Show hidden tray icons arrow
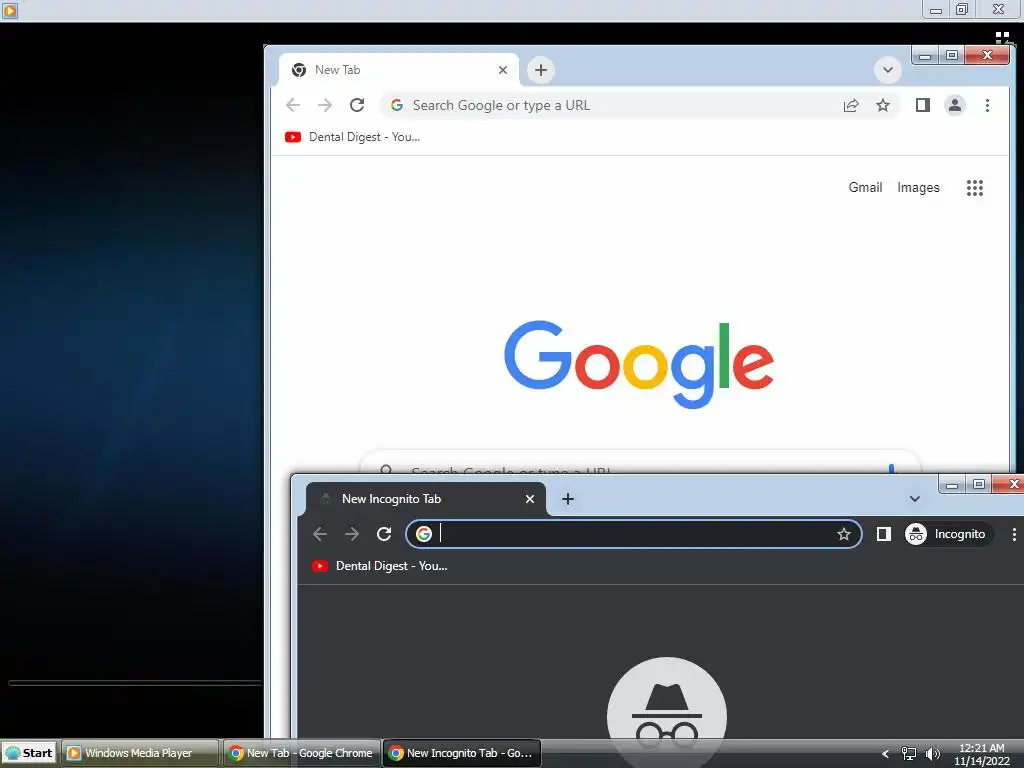Viewport: 1024px width, 768px height. coord(886,754)
